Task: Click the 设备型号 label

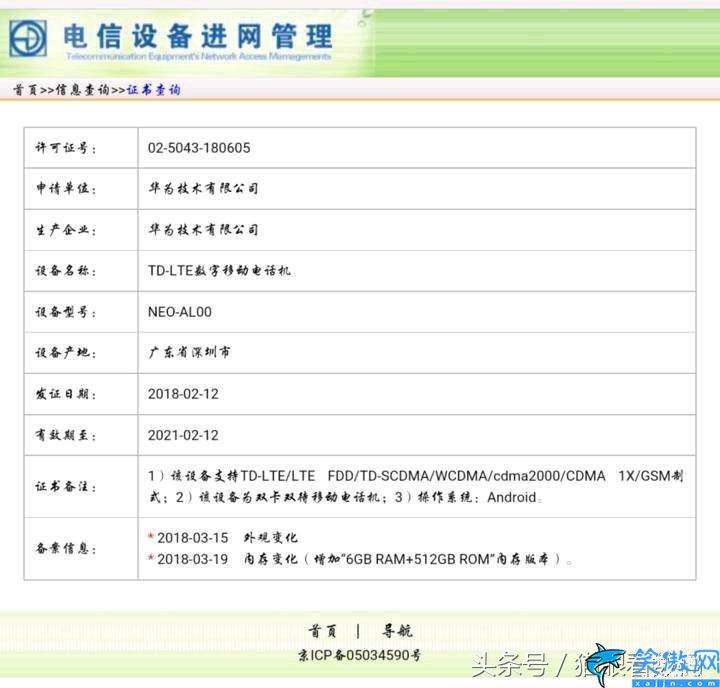Action: pos(66,312)
